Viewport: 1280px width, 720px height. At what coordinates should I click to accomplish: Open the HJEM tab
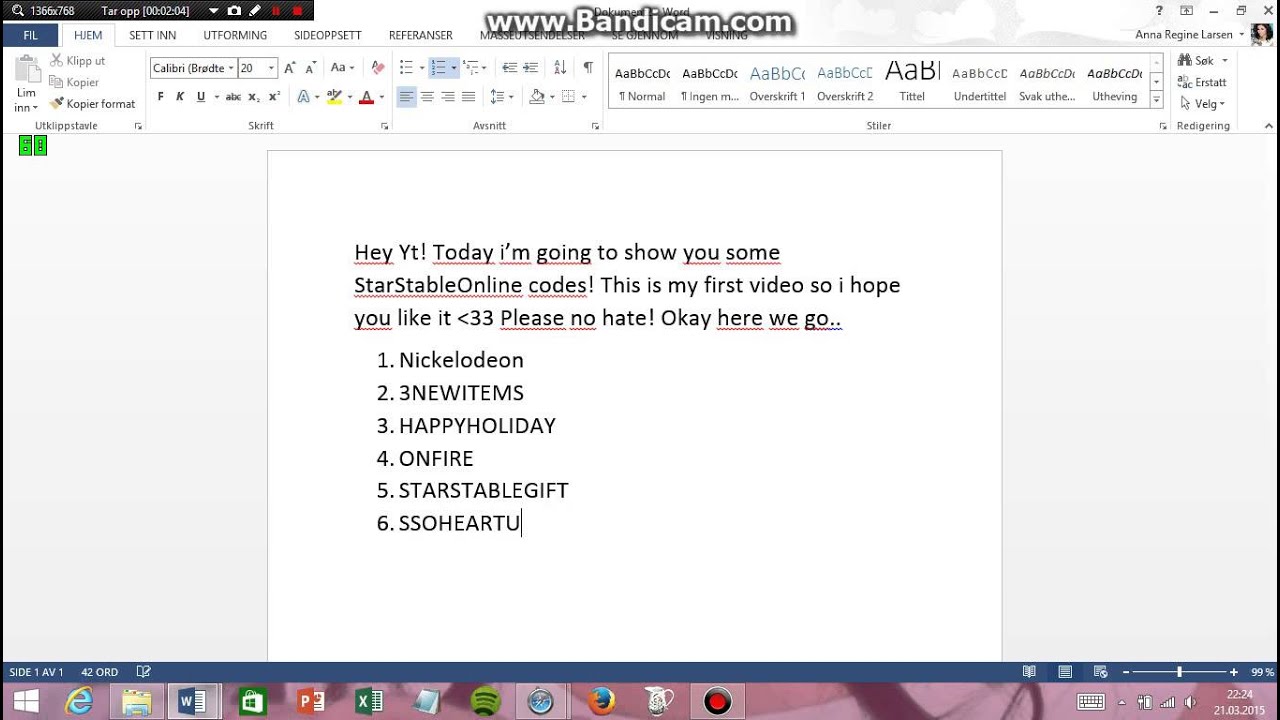tap(88, 35)
